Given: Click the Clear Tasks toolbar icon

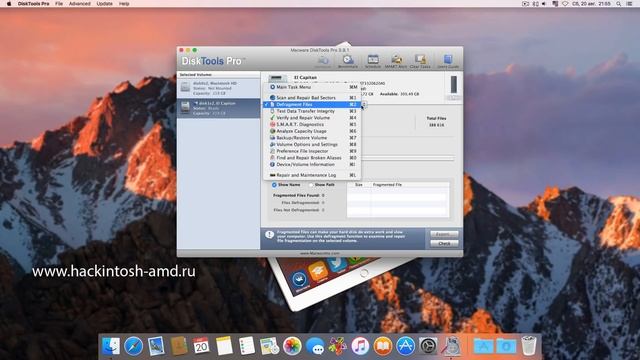Looking at the screenshot, I should [x=420, y=61].
